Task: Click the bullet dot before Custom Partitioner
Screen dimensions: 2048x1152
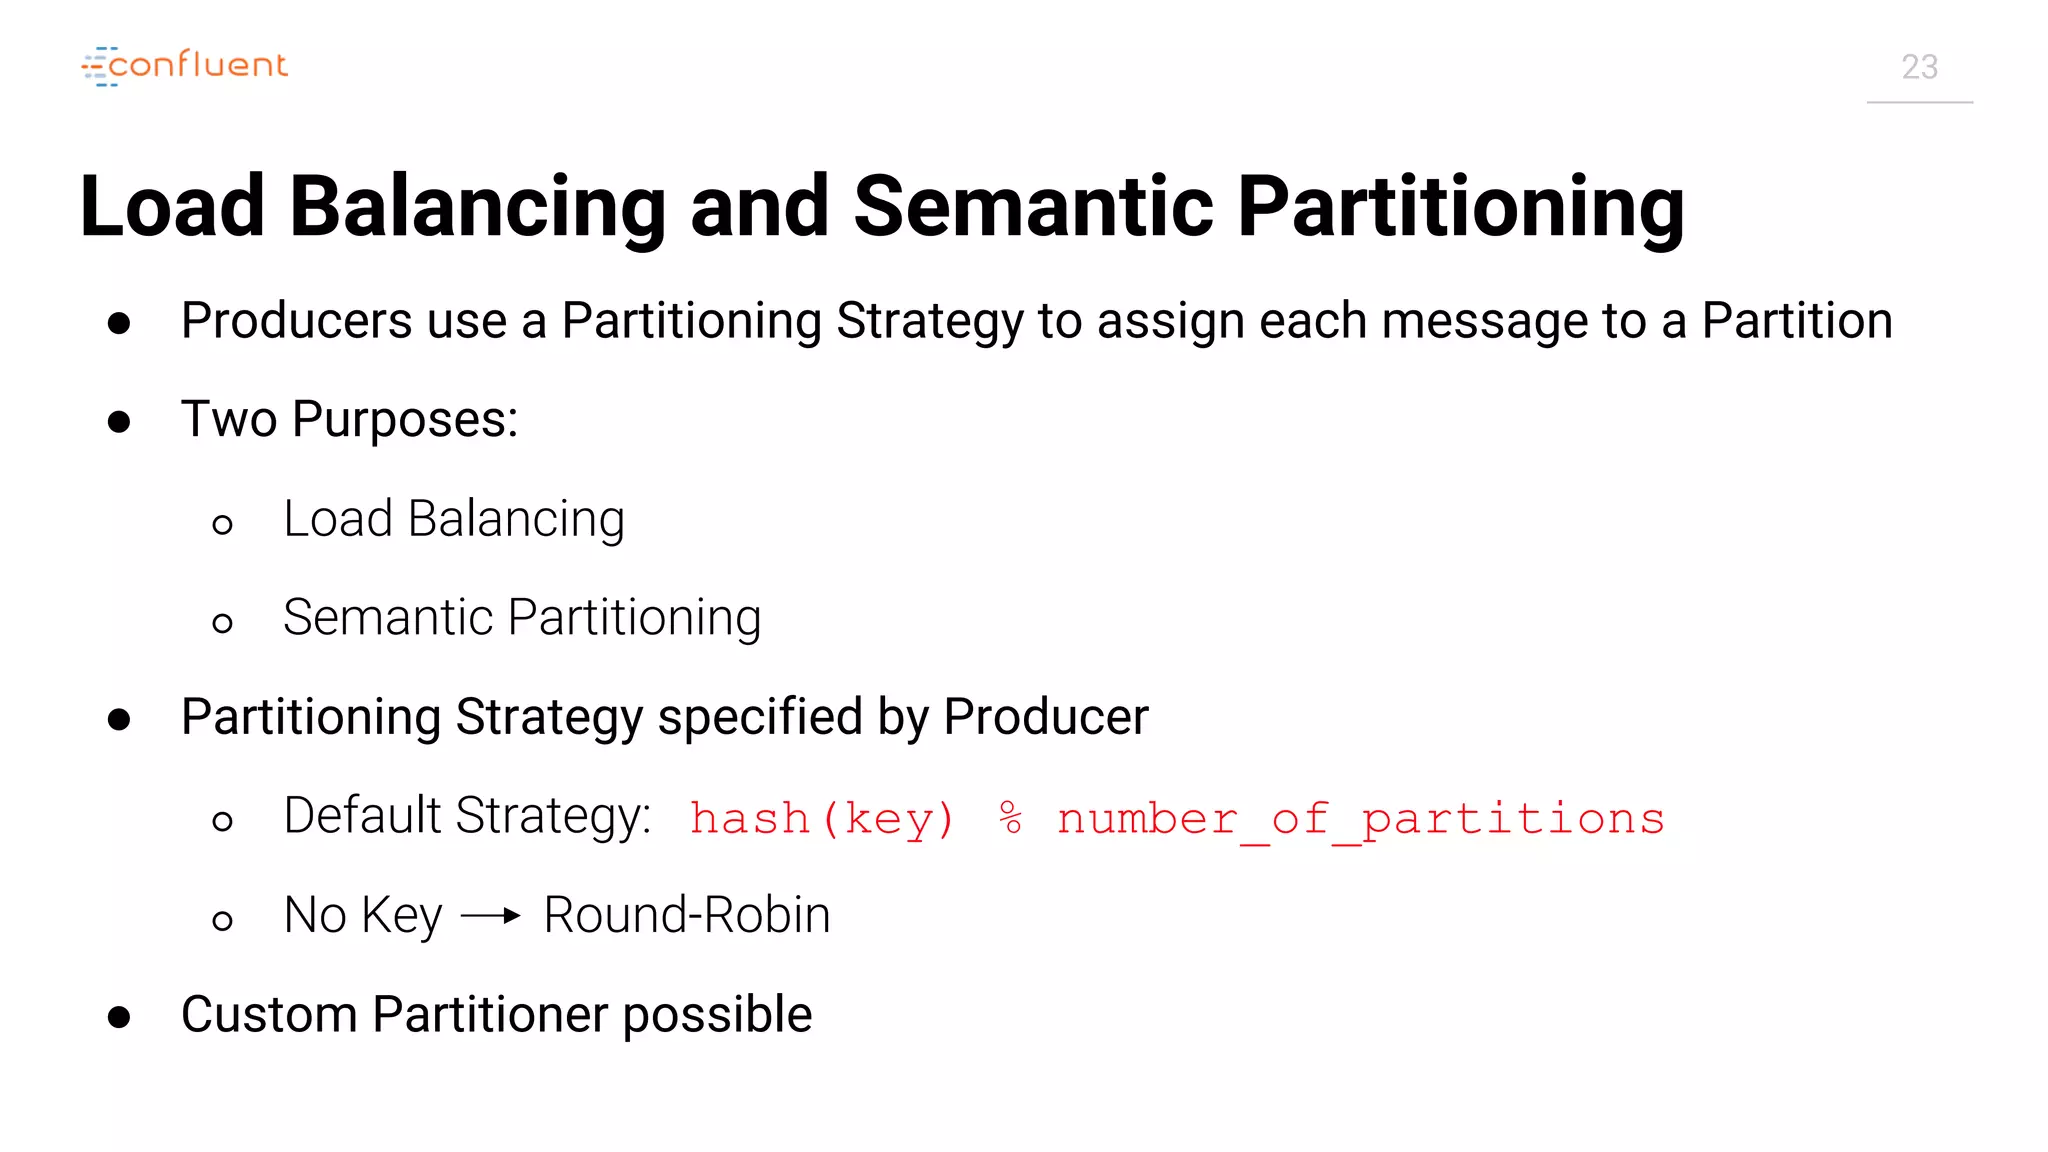Action: tap(119, 1018)
